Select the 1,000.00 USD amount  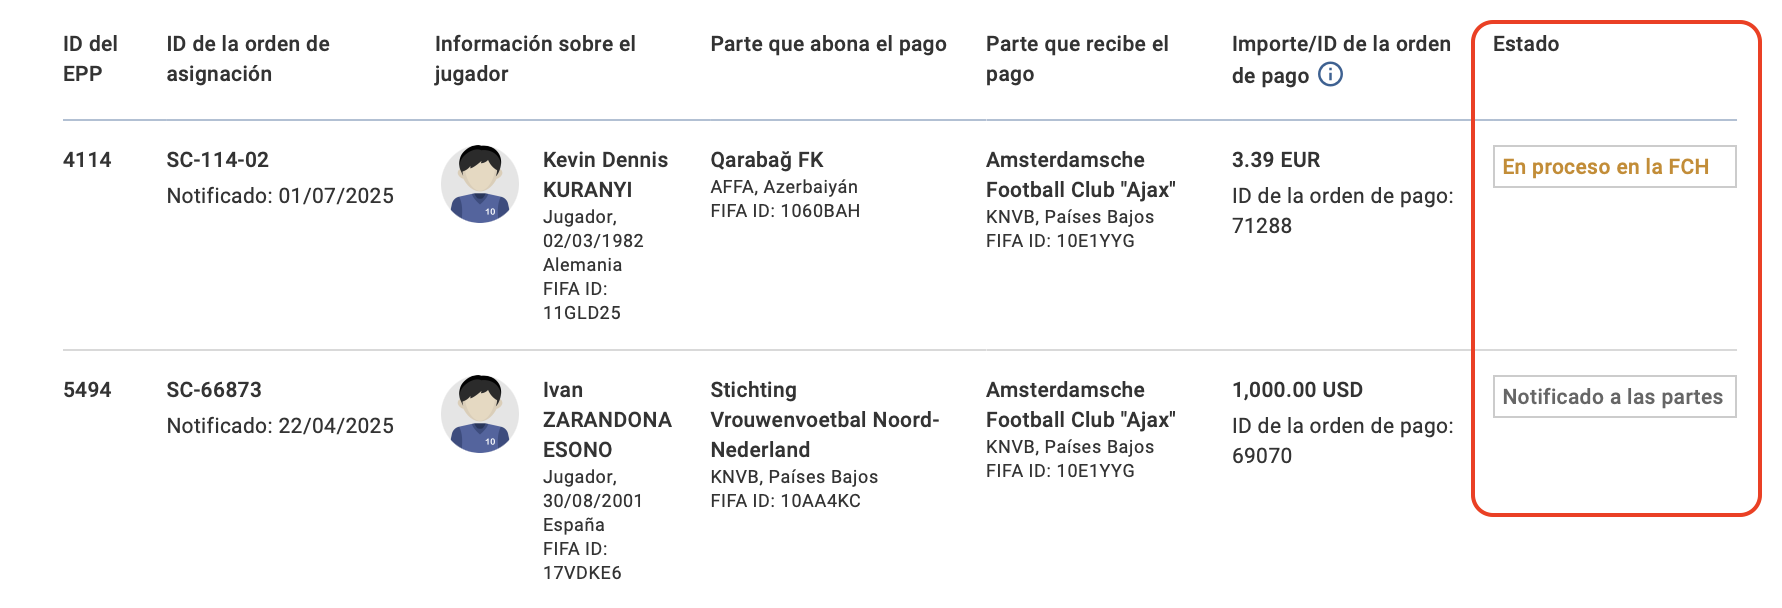click(x=1297, y=390)
